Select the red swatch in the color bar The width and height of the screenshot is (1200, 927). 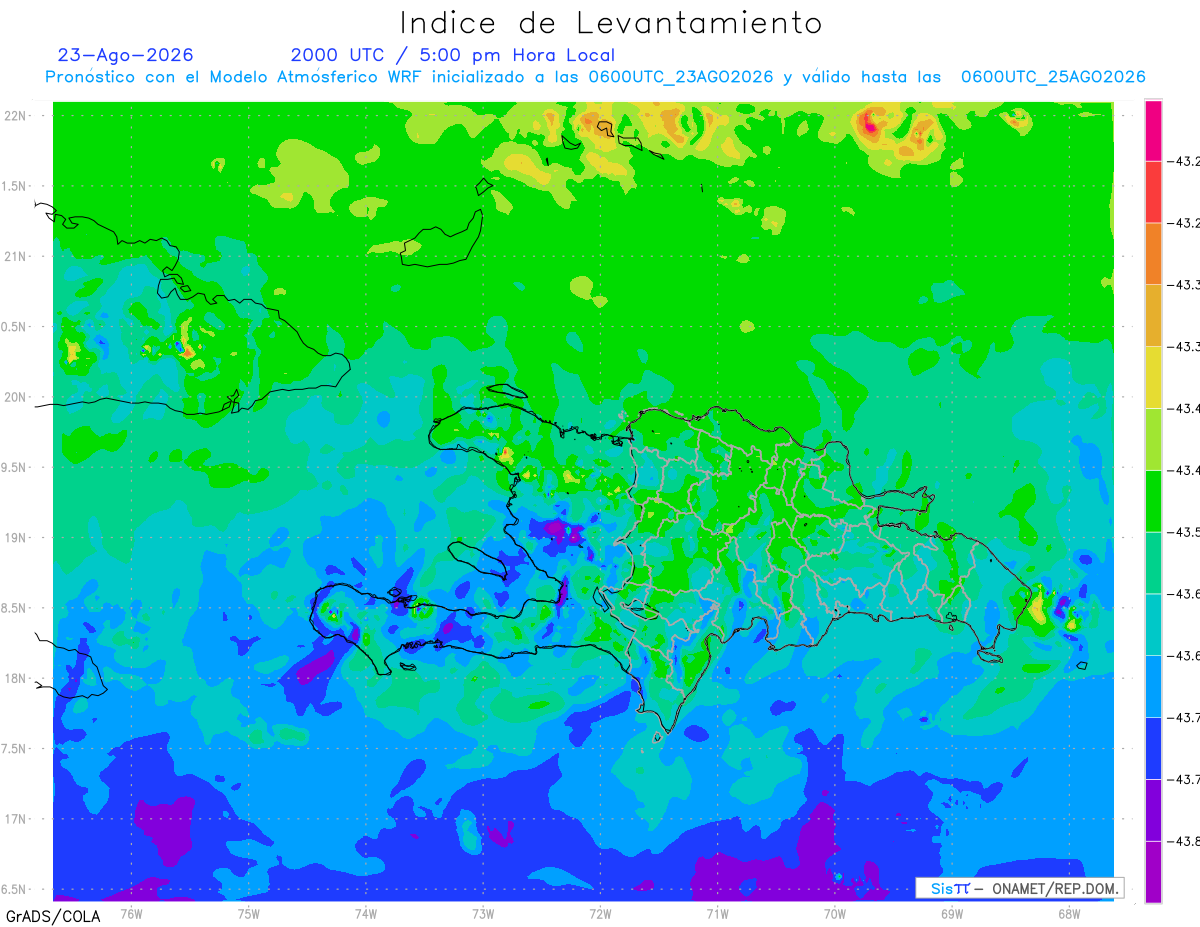[x=1153, y=191]
